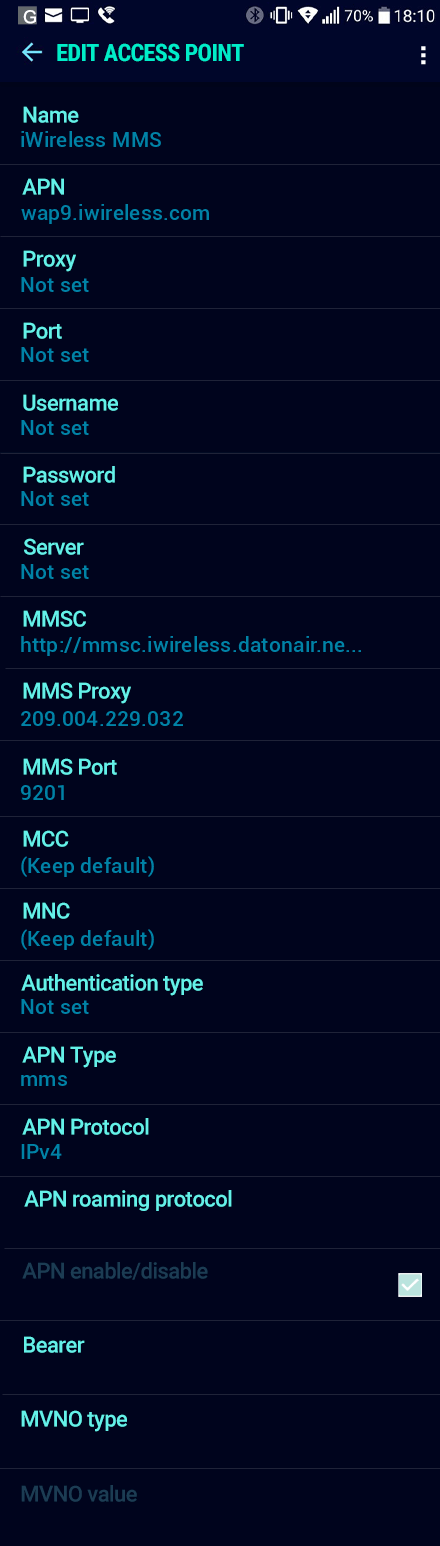
Task: Edit the APN Type mms entry
Action: (x=220, y=1068)
